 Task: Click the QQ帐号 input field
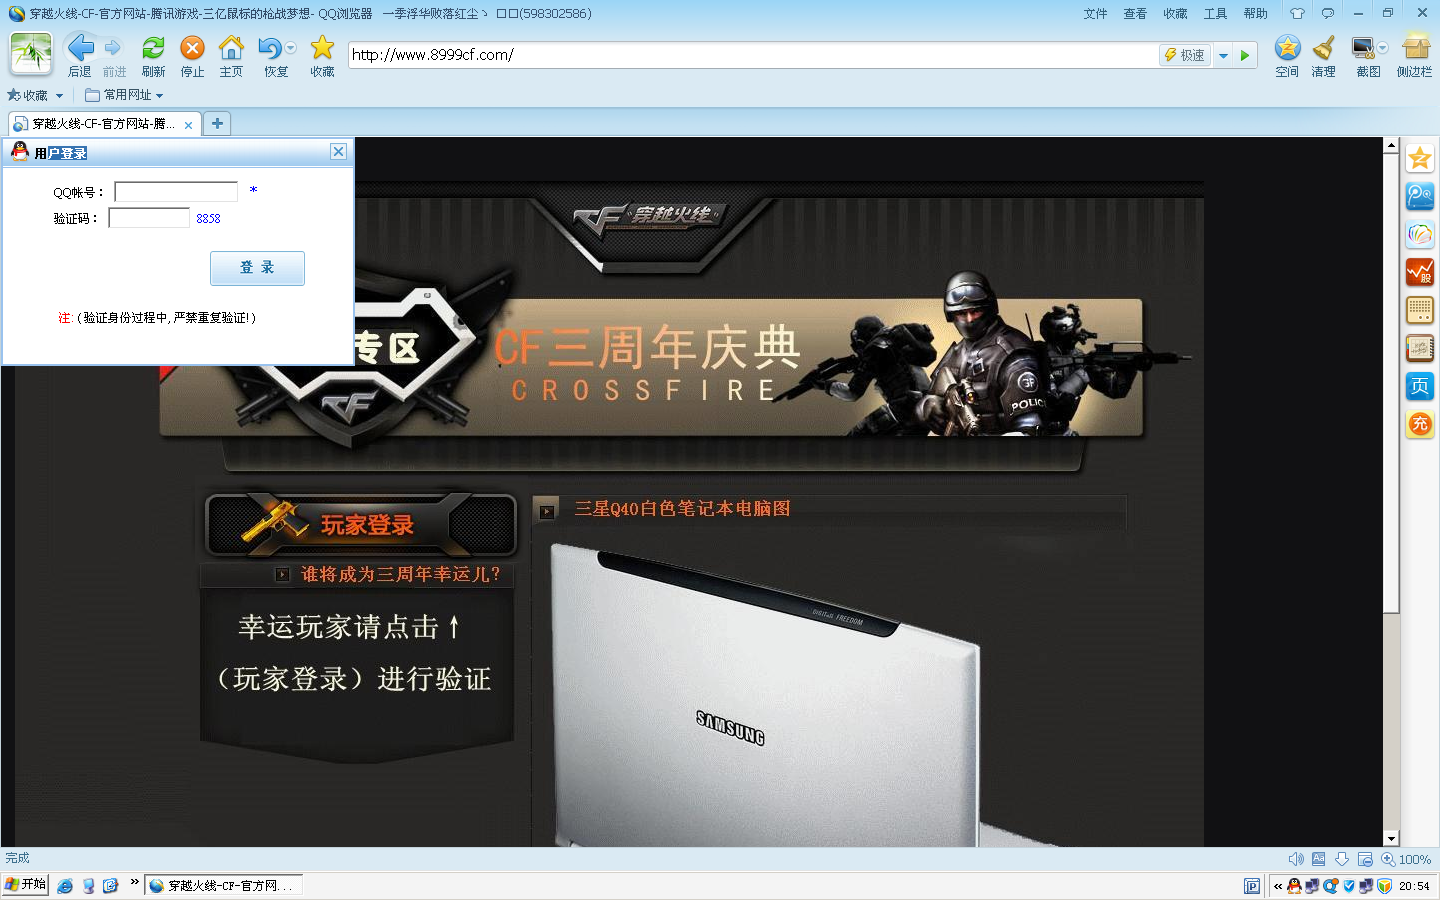pos(176,191)
